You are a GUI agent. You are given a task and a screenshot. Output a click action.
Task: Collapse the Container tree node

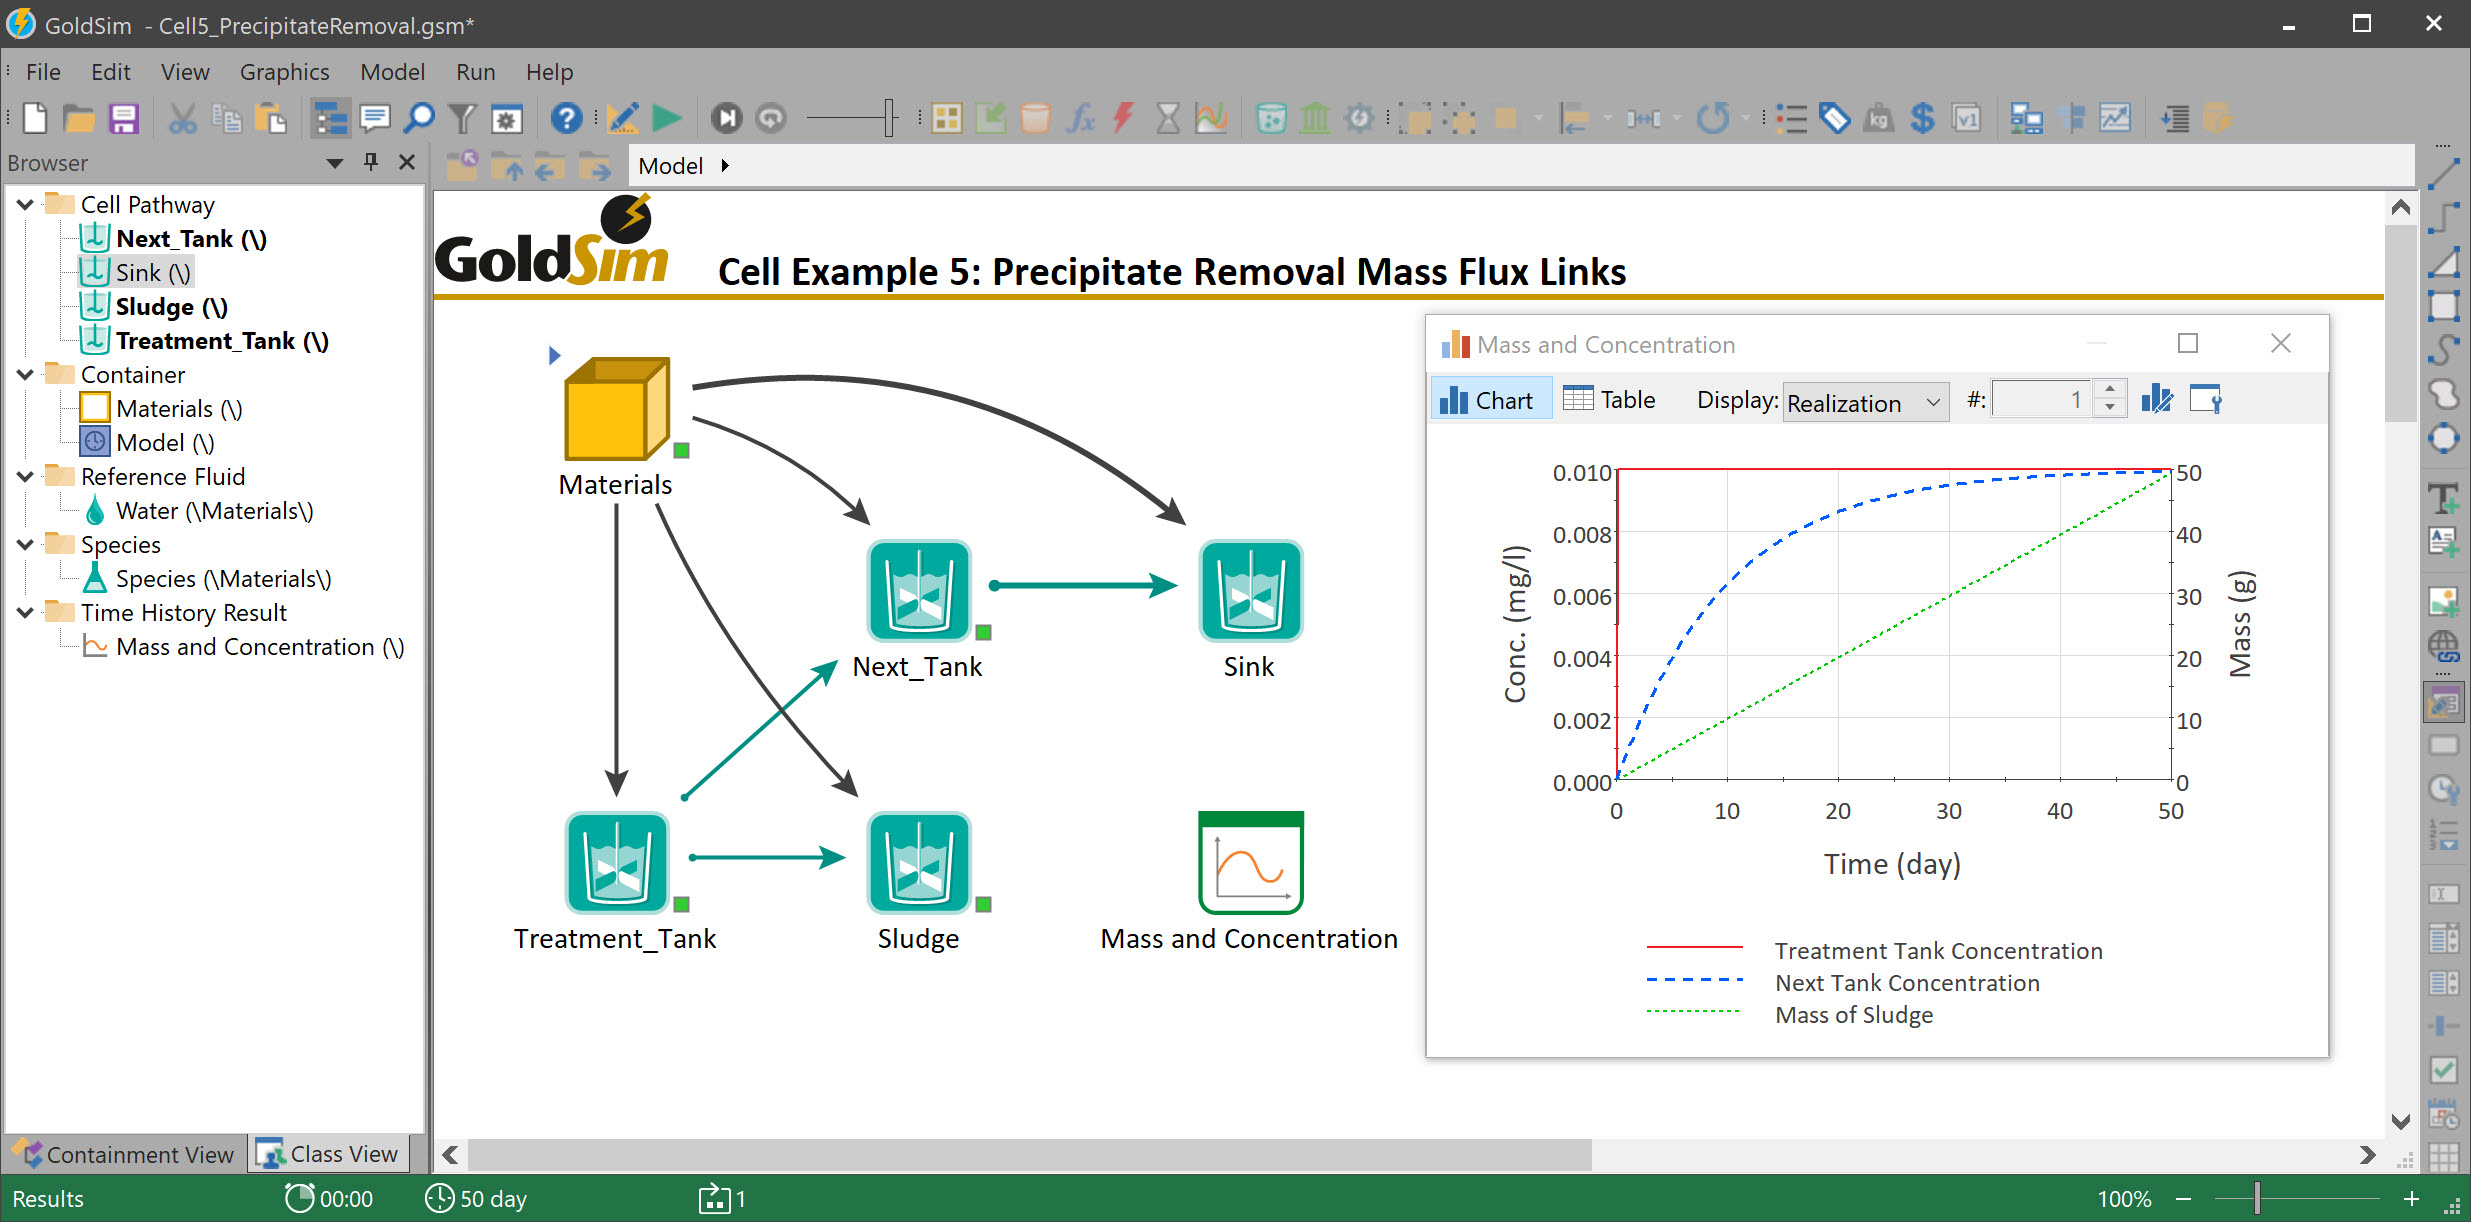[x=26, y=375]
